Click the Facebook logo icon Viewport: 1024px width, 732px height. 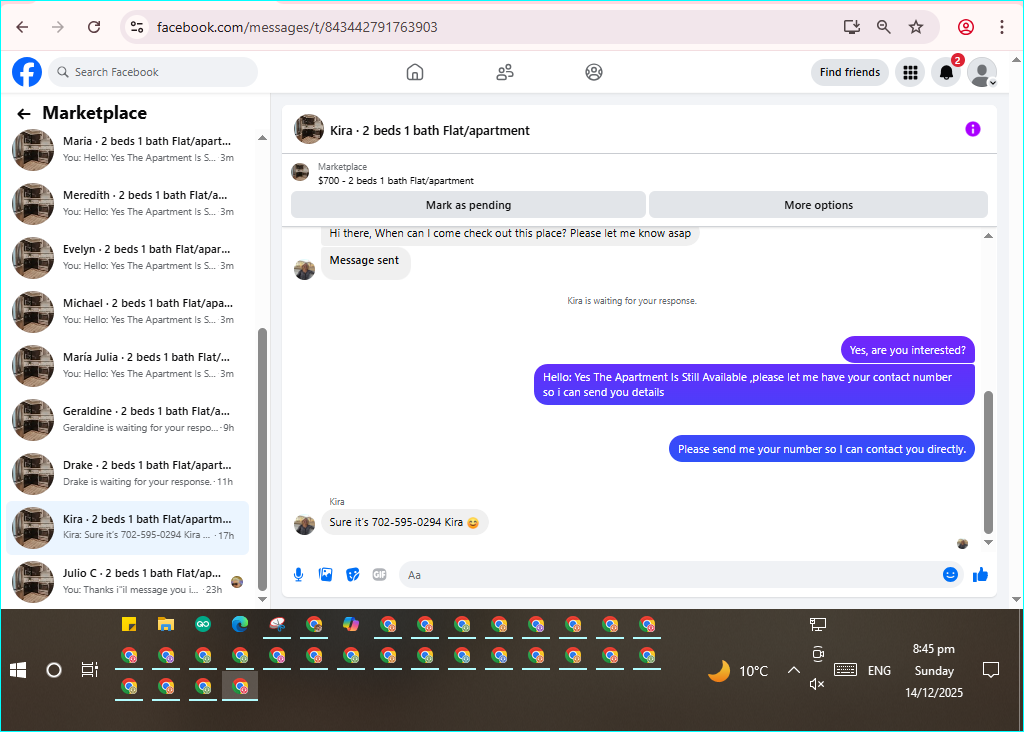(x=27, y=72)
